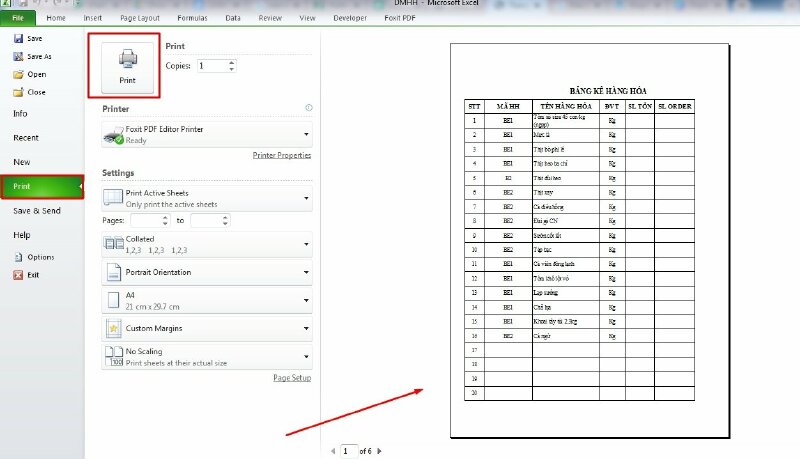Click the Open folder icon
Screen dimensions: 800x459
pos(18,74)
